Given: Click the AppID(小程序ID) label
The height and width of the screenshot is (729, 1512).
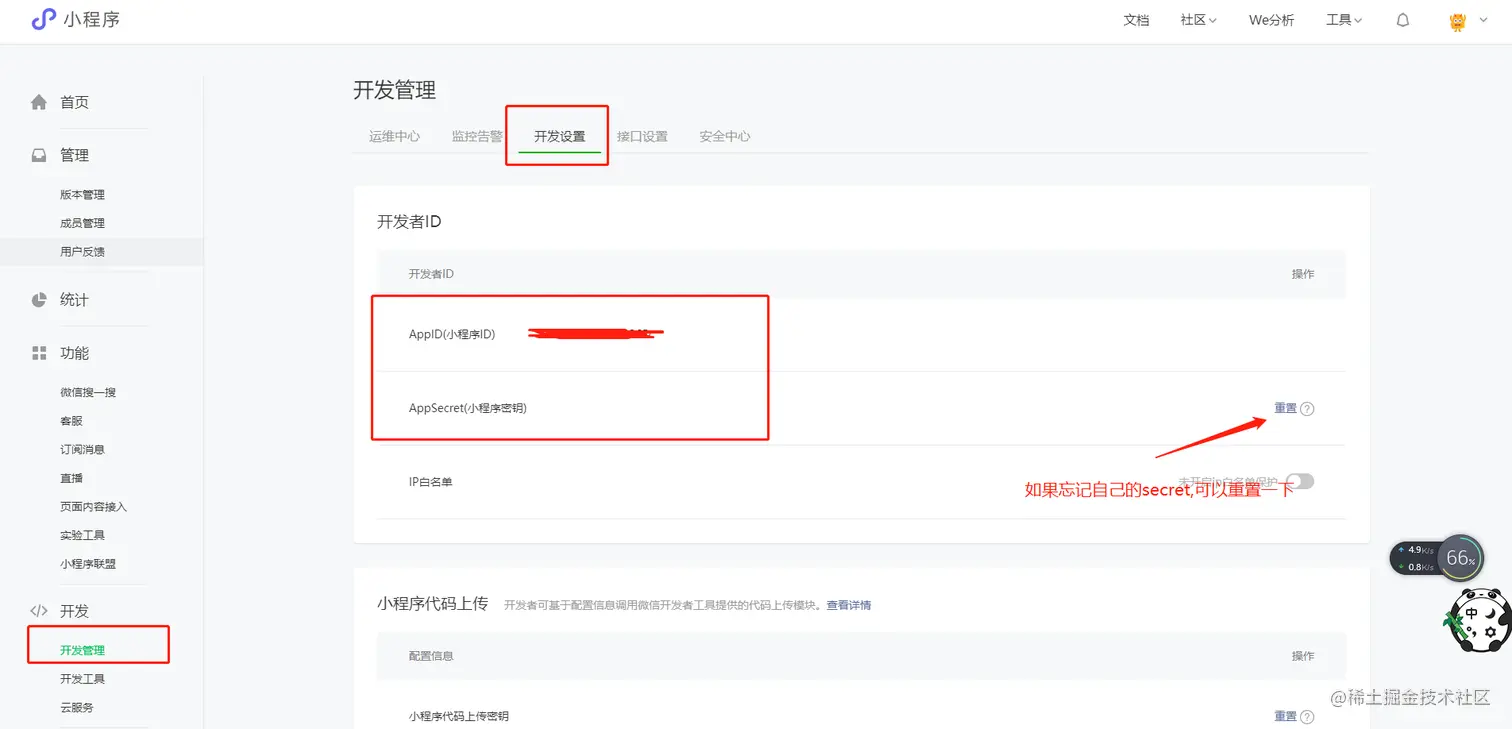Looking at the screenshot, I should point(452,335).
